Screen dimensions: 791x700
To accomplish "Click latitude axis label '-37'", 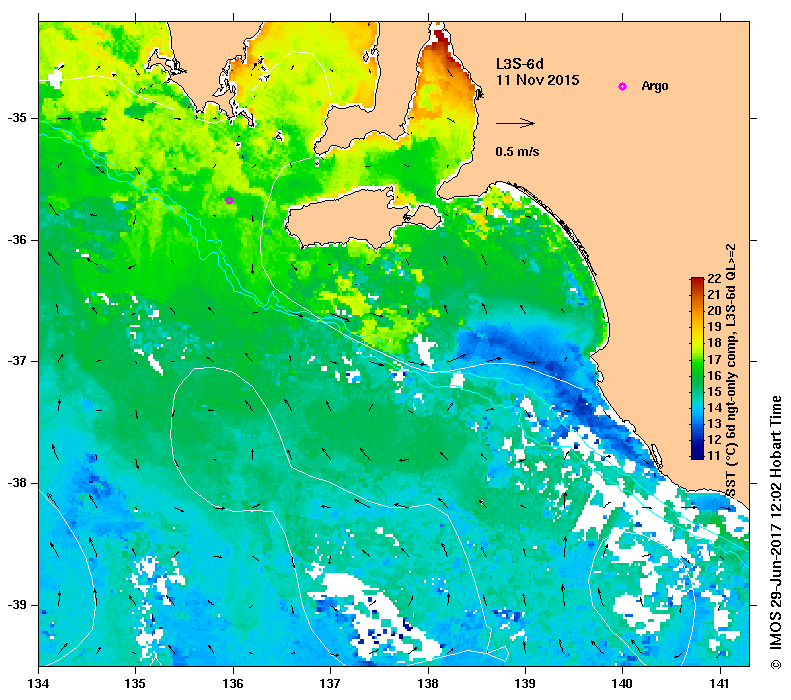I will [17, 361].
